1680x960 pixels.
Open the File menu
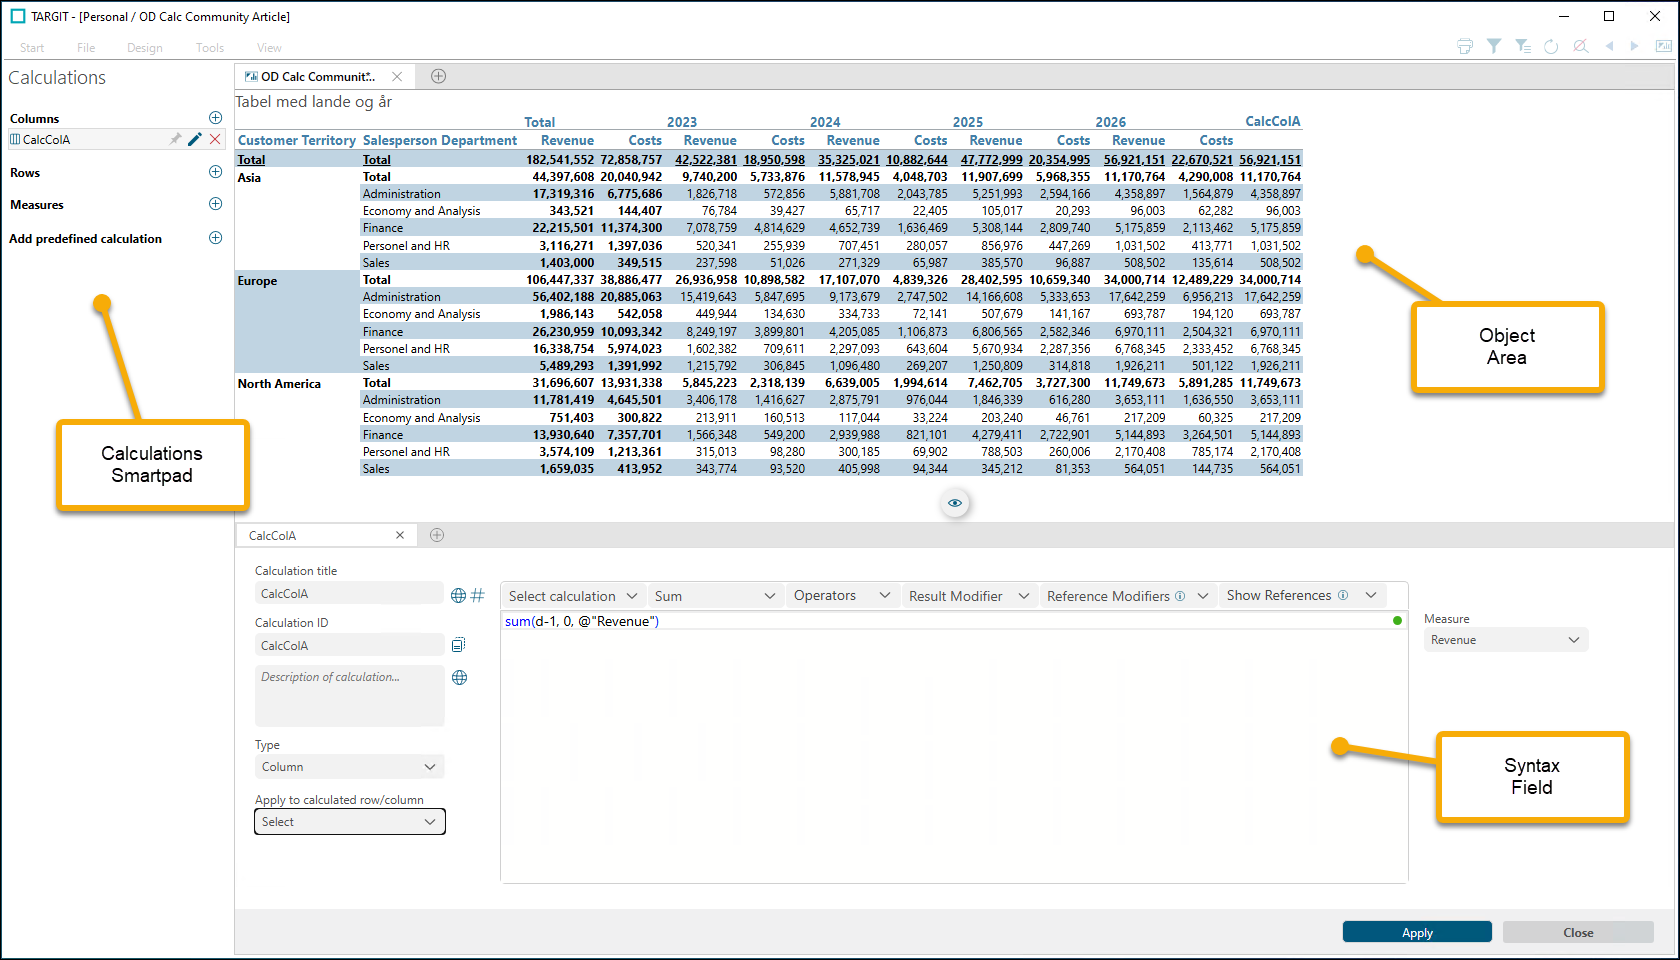[x=86, y=48]
